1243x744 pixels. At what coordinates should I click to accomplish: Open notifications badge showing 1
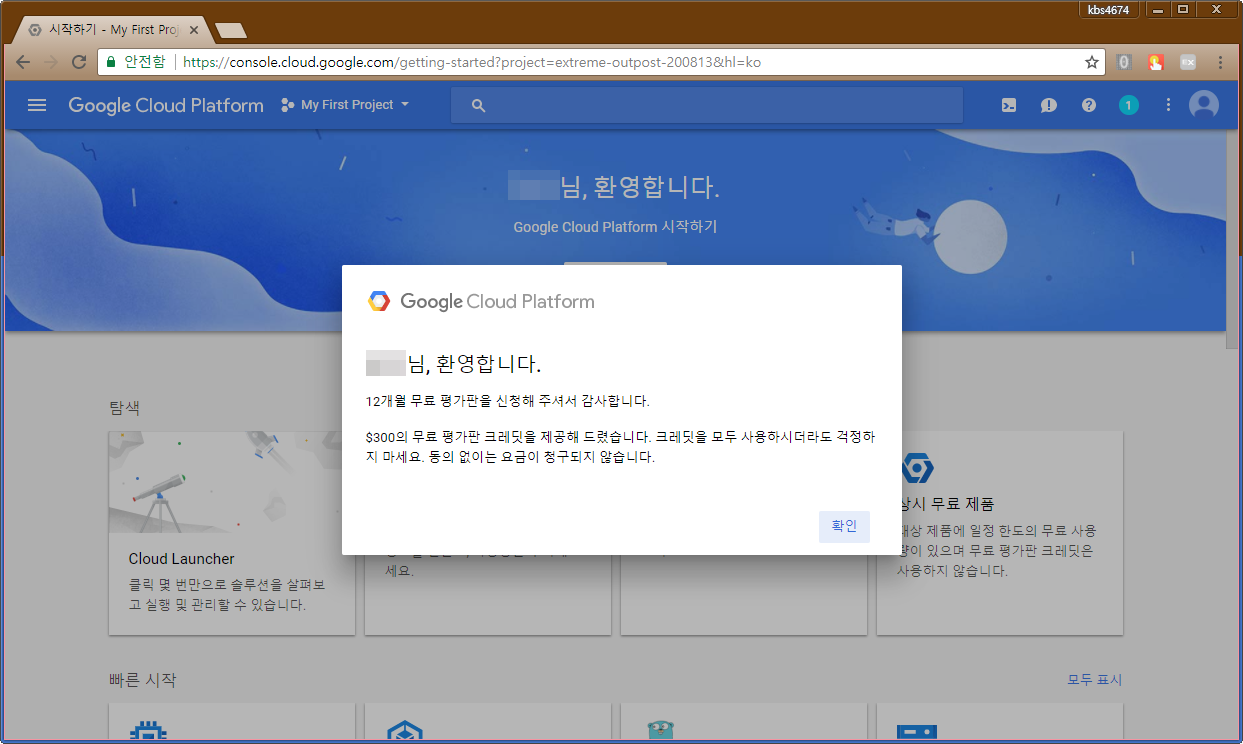coord(1129,105)
